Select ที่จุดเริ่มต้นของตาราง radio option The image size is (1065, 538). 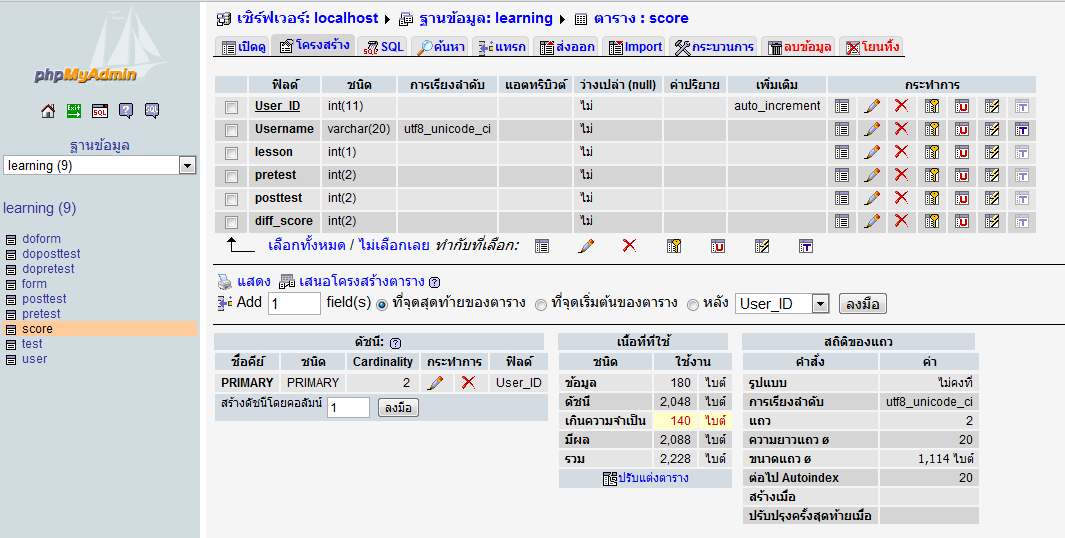(541, 305)
